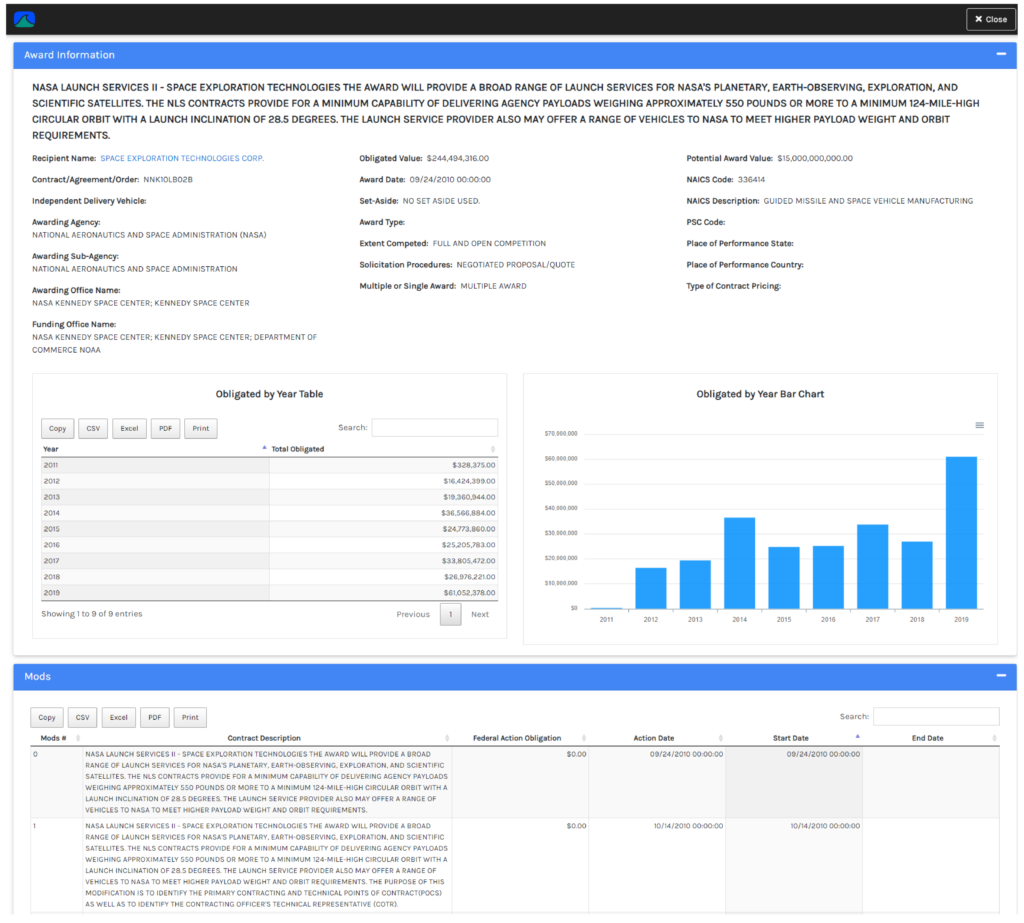The width and height of the screenshot is (1024, 923).
Task: Print the Obligated by Year table
Action: pyautogui.click(x=200, y=429)
